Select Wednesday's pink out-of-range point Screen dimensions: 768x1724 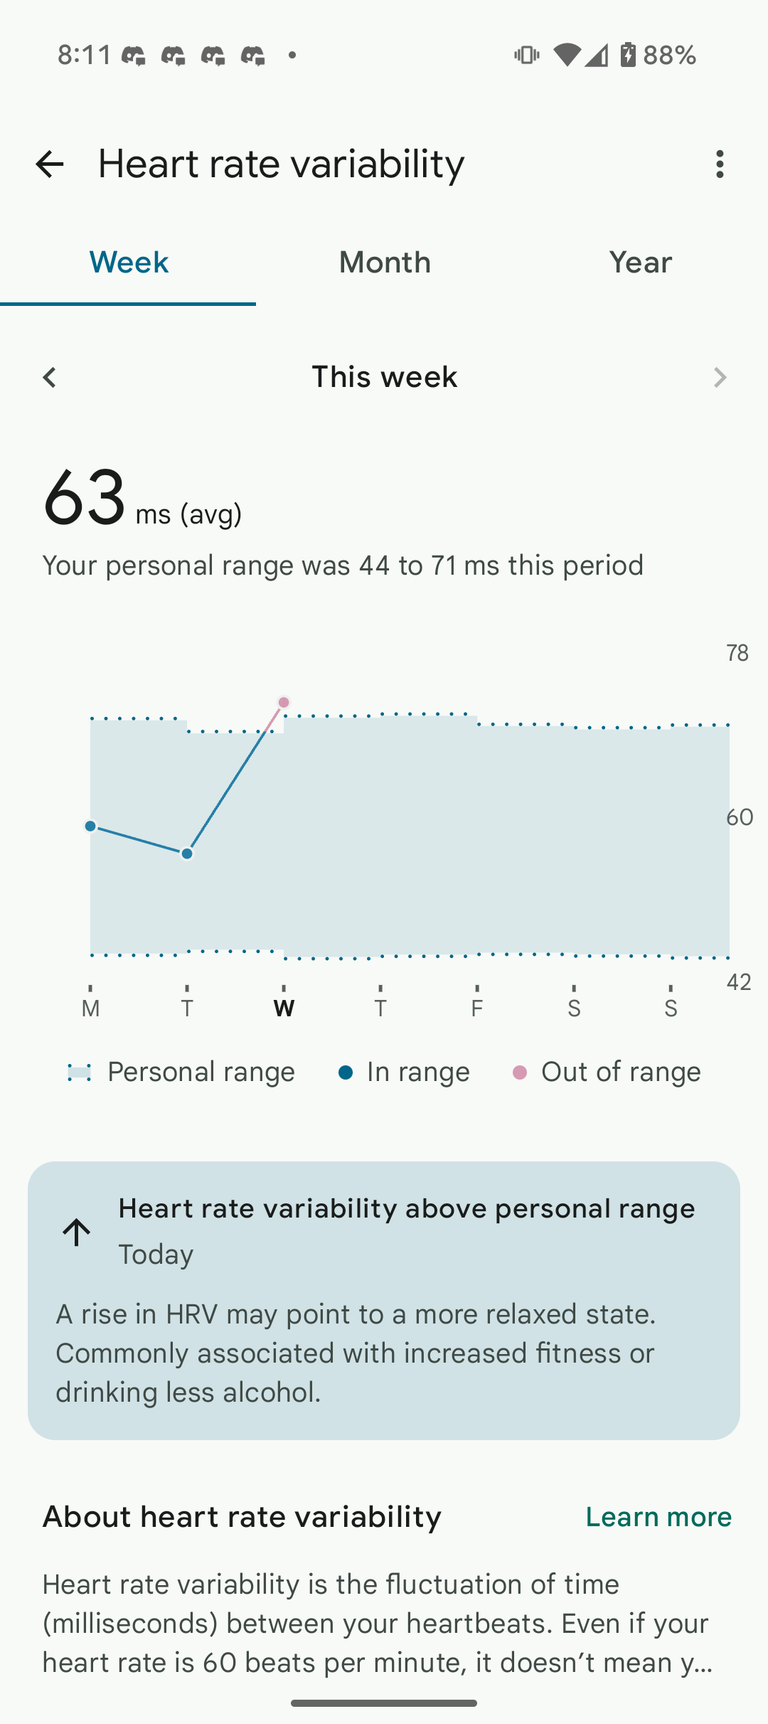pos(284,702)
